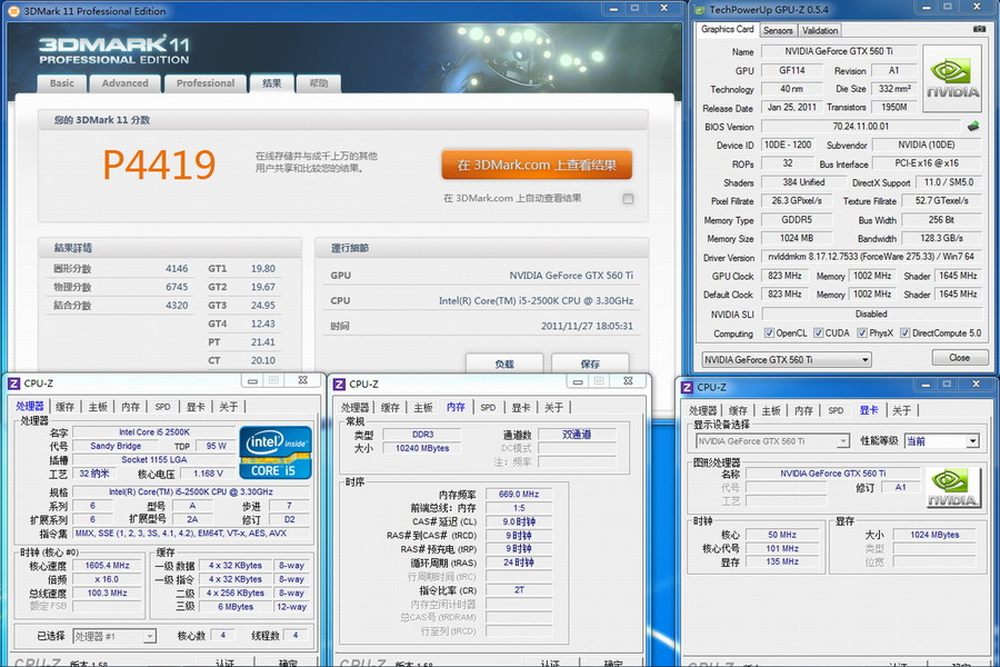Click the Close button in GPU-Z
Screen dimensions: 1000x667
coord(959,358)
